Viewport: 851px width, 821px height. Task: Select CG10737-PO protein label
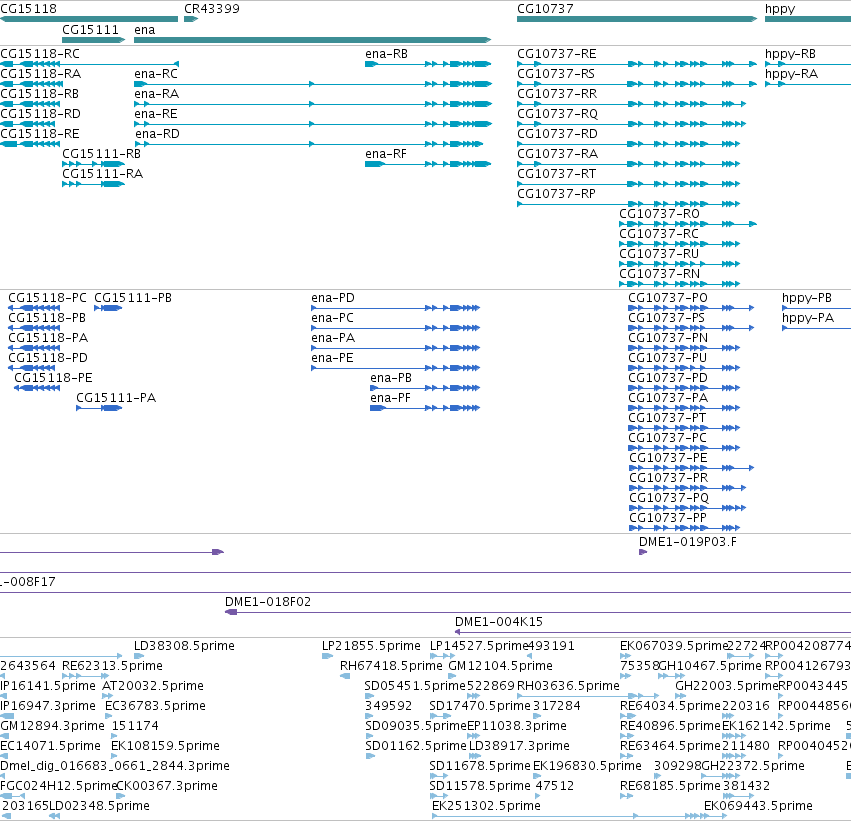pos(668,298)
